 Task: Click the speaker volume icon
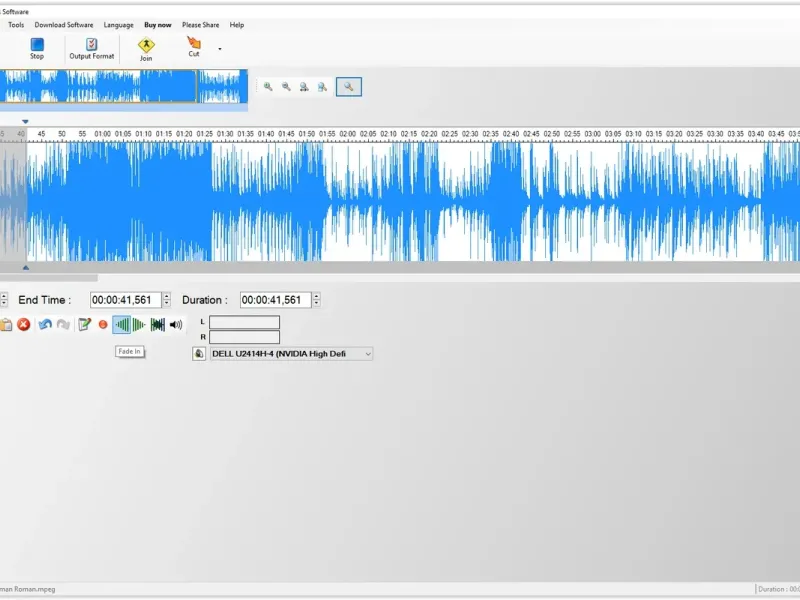[x=176, y=324]
